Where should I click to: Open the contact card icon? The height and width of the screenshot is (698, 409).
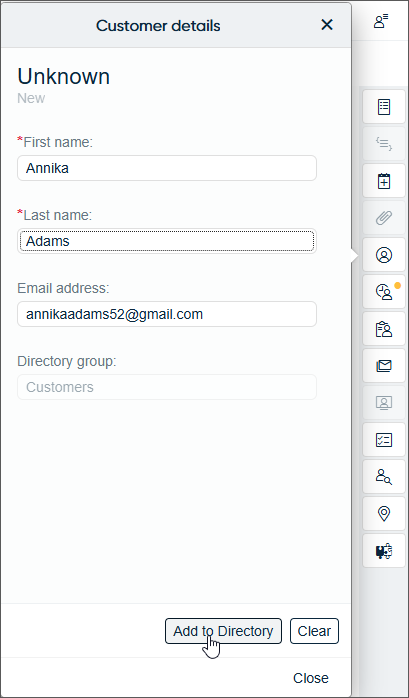(384, 403)
